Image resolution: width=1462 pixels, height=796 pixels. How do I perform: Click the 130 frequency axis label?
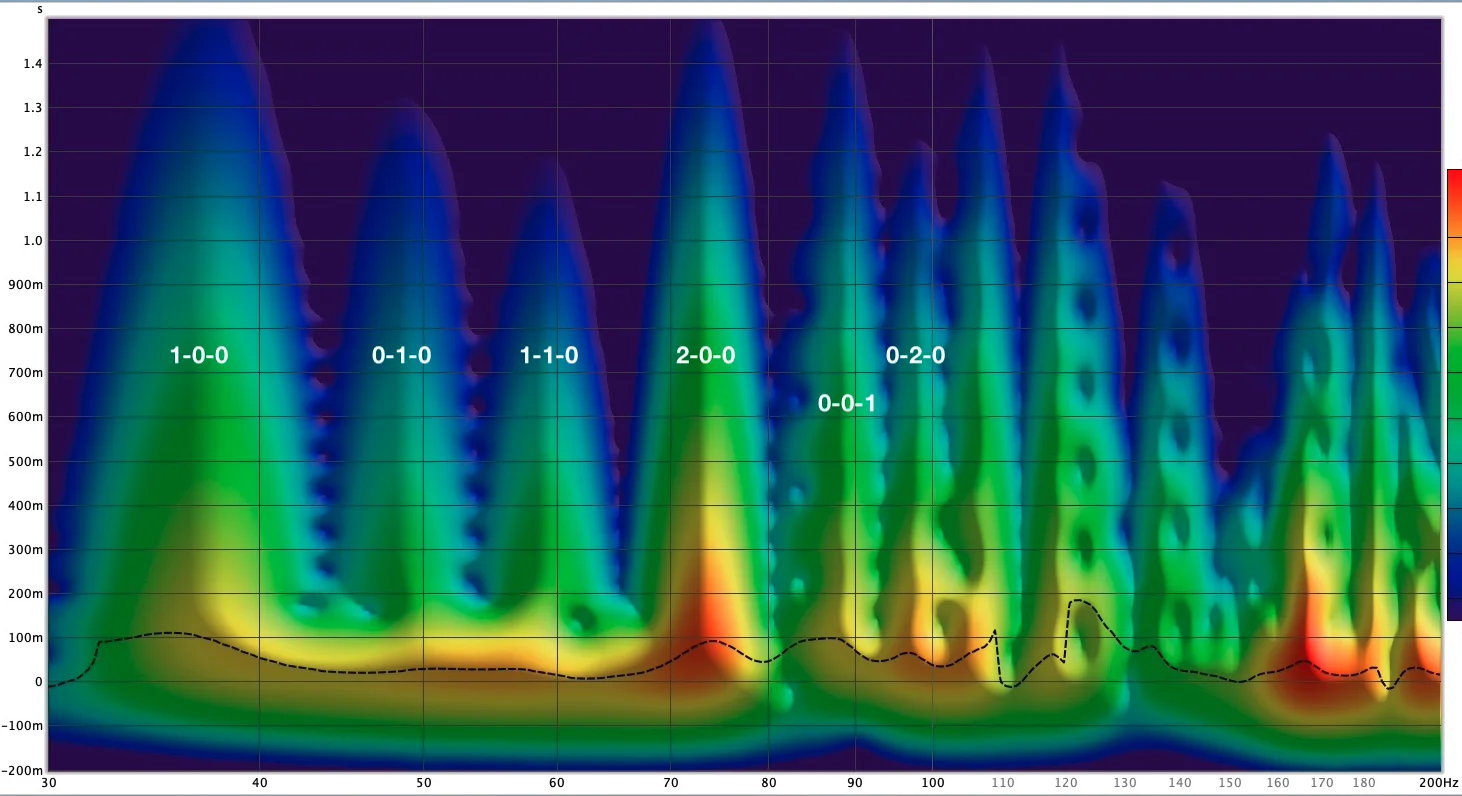(1125, 782)
